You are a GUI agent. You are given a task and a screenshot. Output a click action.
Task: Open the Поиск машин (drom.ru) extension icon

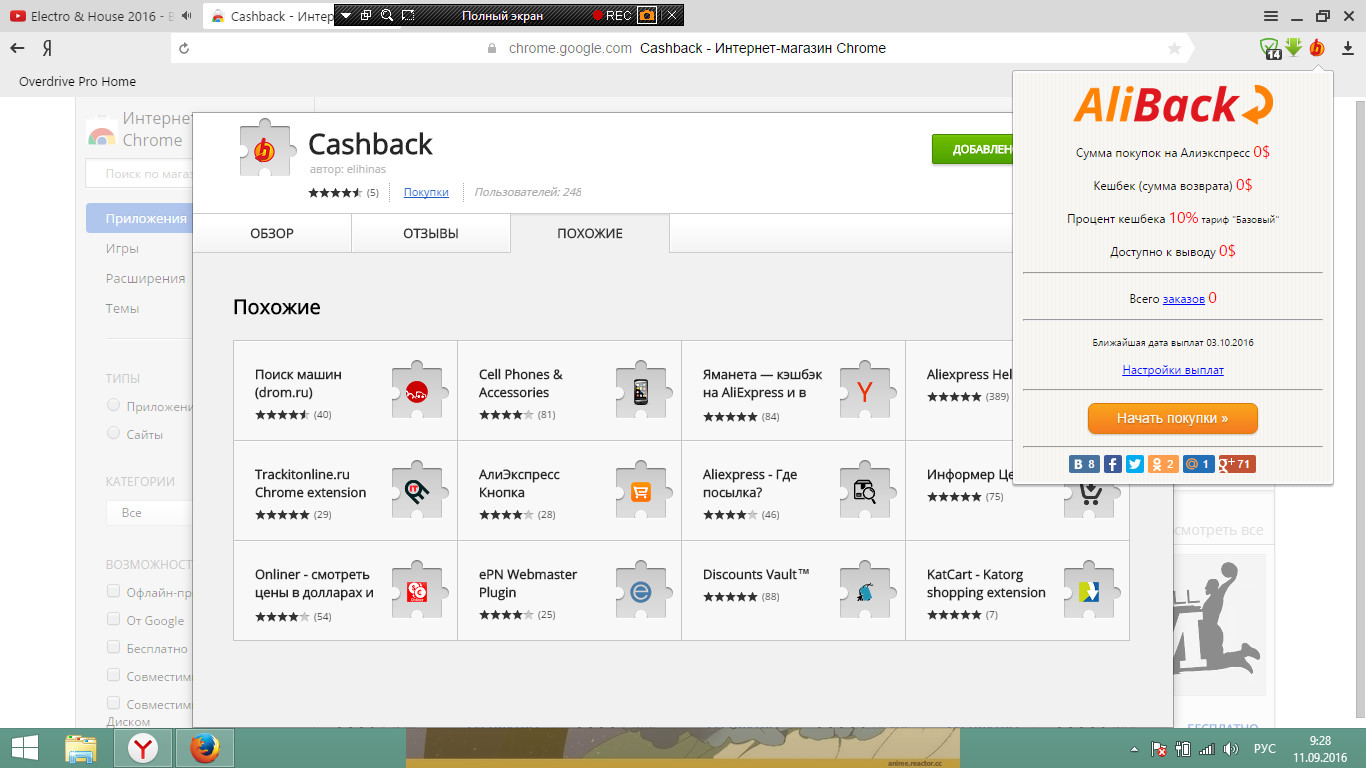pos(417,391)
